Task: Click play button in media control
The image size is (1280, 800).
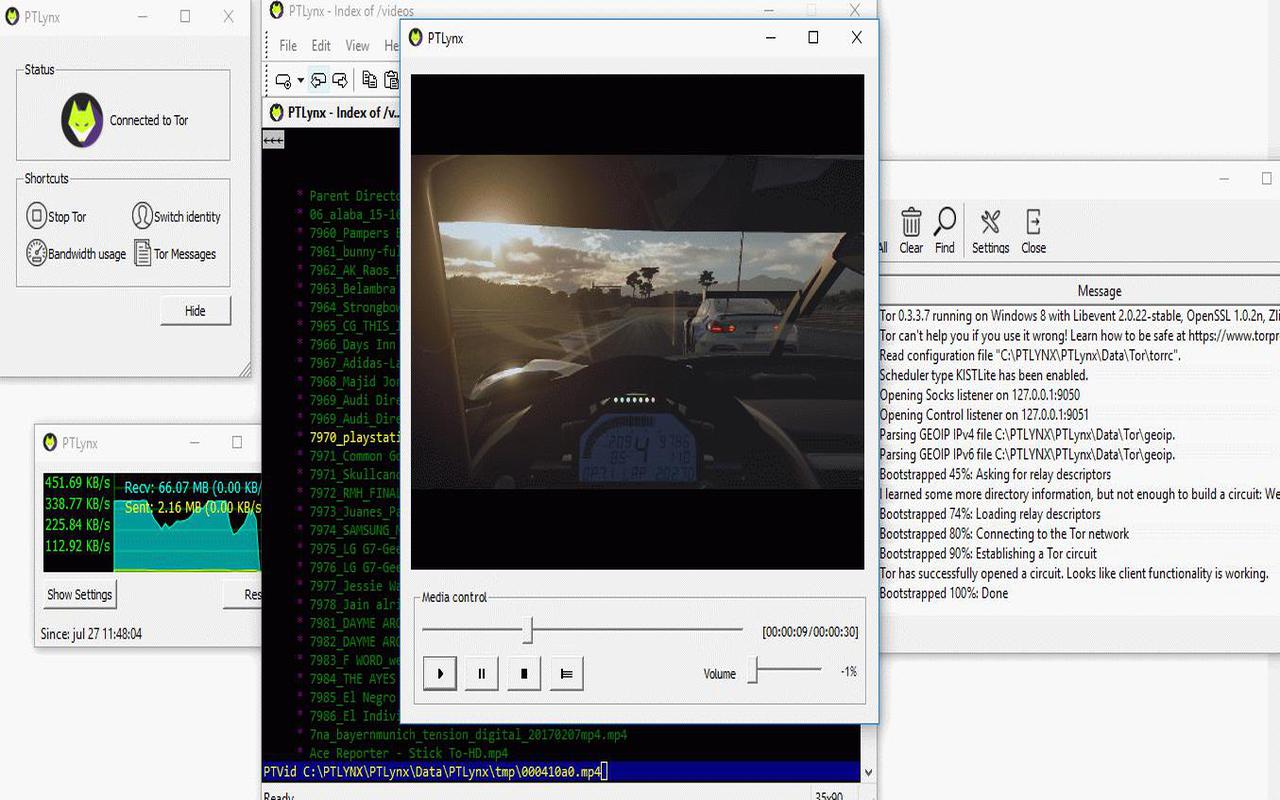Action: click(x=440, y=673)
